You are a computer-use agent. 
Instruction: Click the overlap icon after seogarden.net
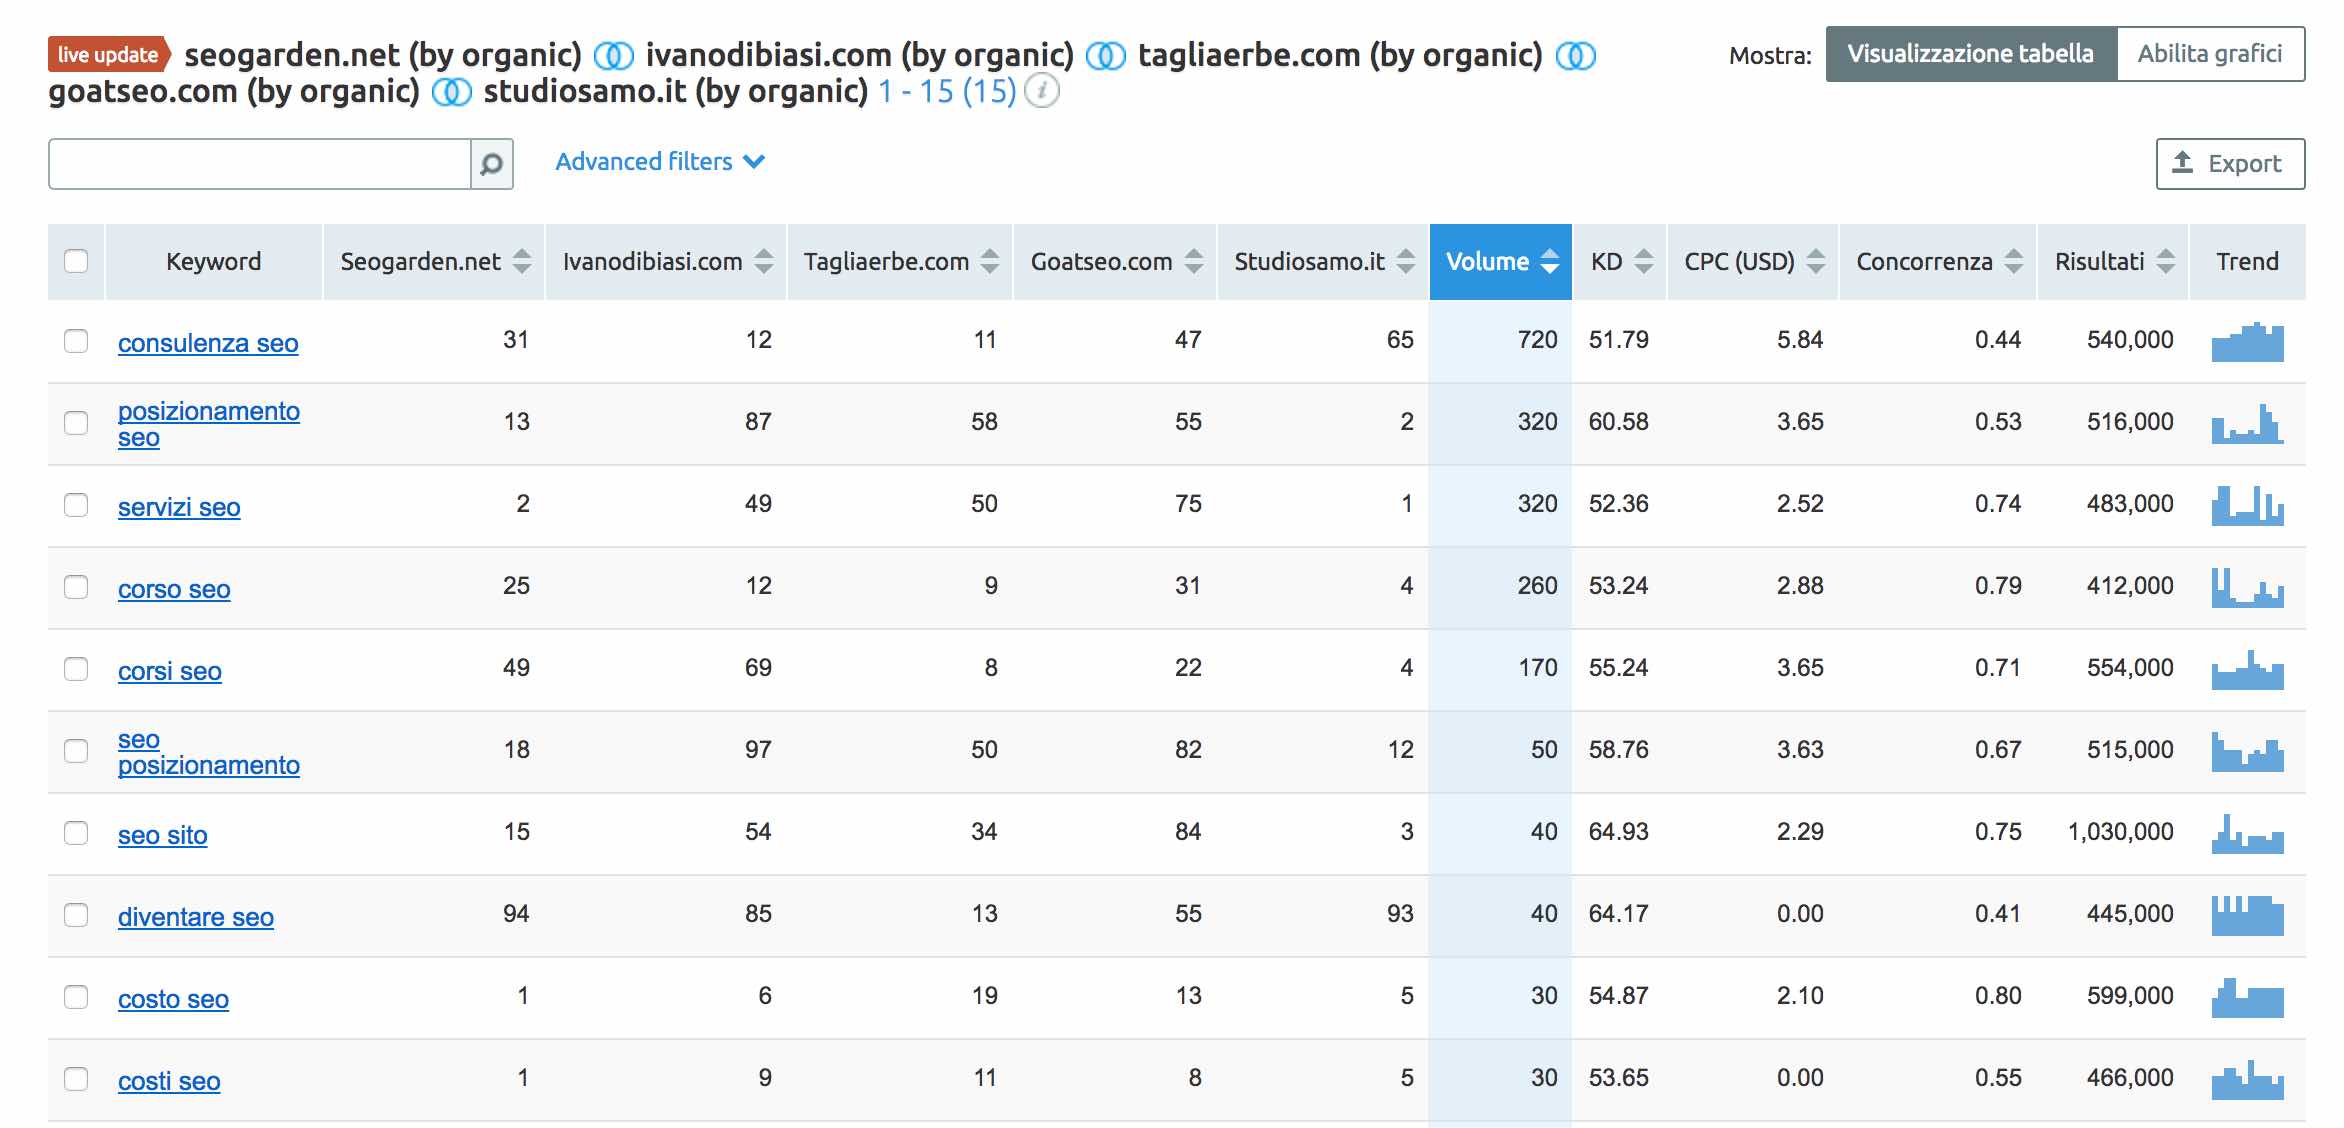[613, 56]
